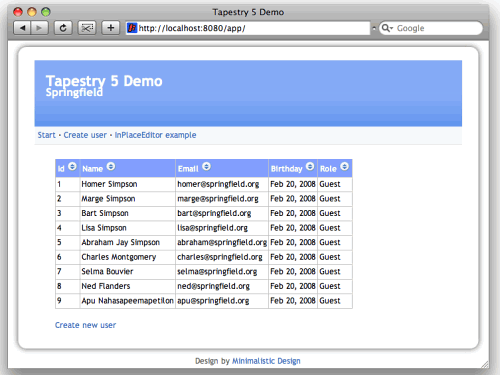Click the Google search input field
Viewport: 500px width, 375px height.
(438, 28)
